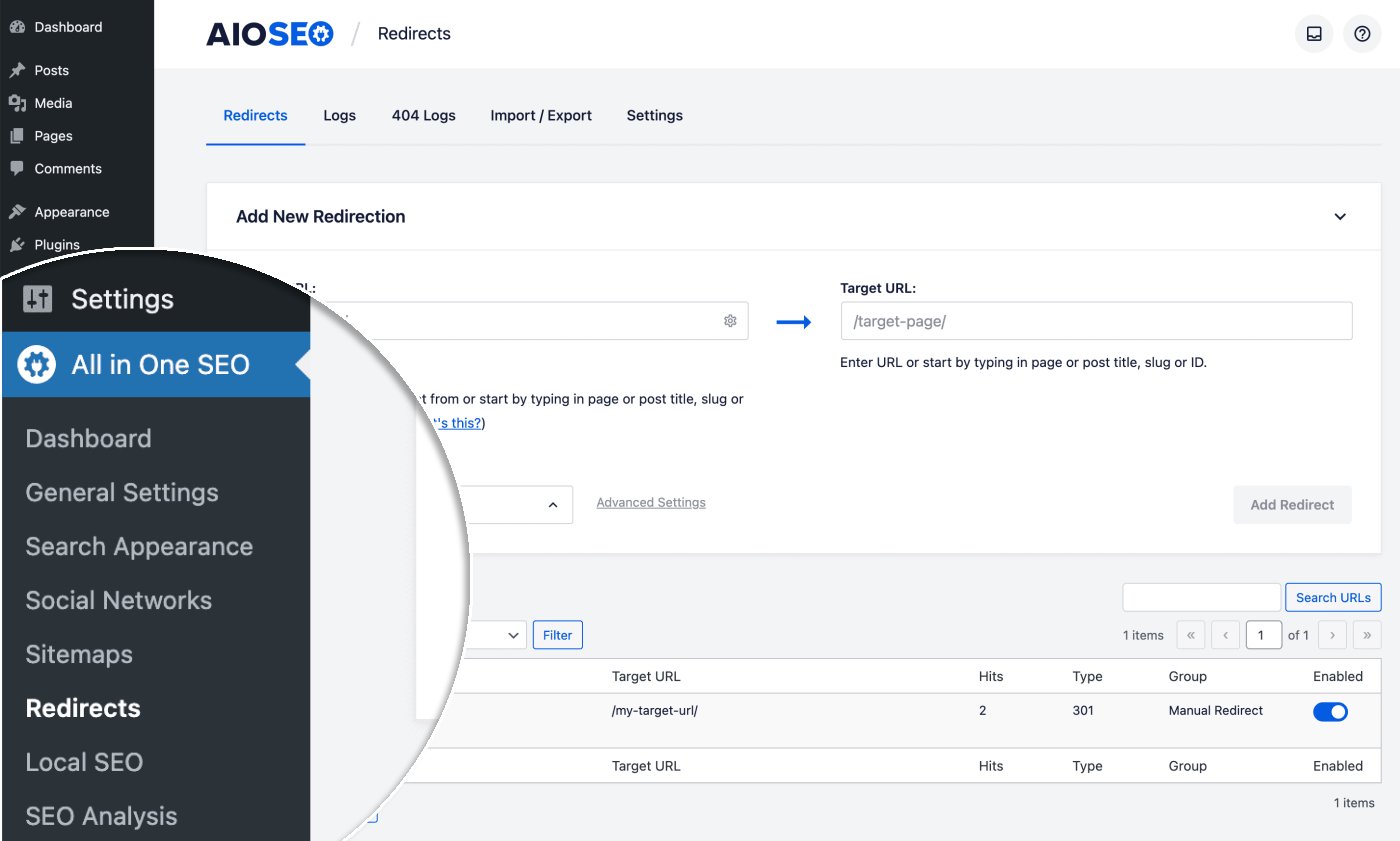The height and width of the screenshot is (841, 1400).
Task: Open Sitemaps submenu item
Action: tap(79, 655)
